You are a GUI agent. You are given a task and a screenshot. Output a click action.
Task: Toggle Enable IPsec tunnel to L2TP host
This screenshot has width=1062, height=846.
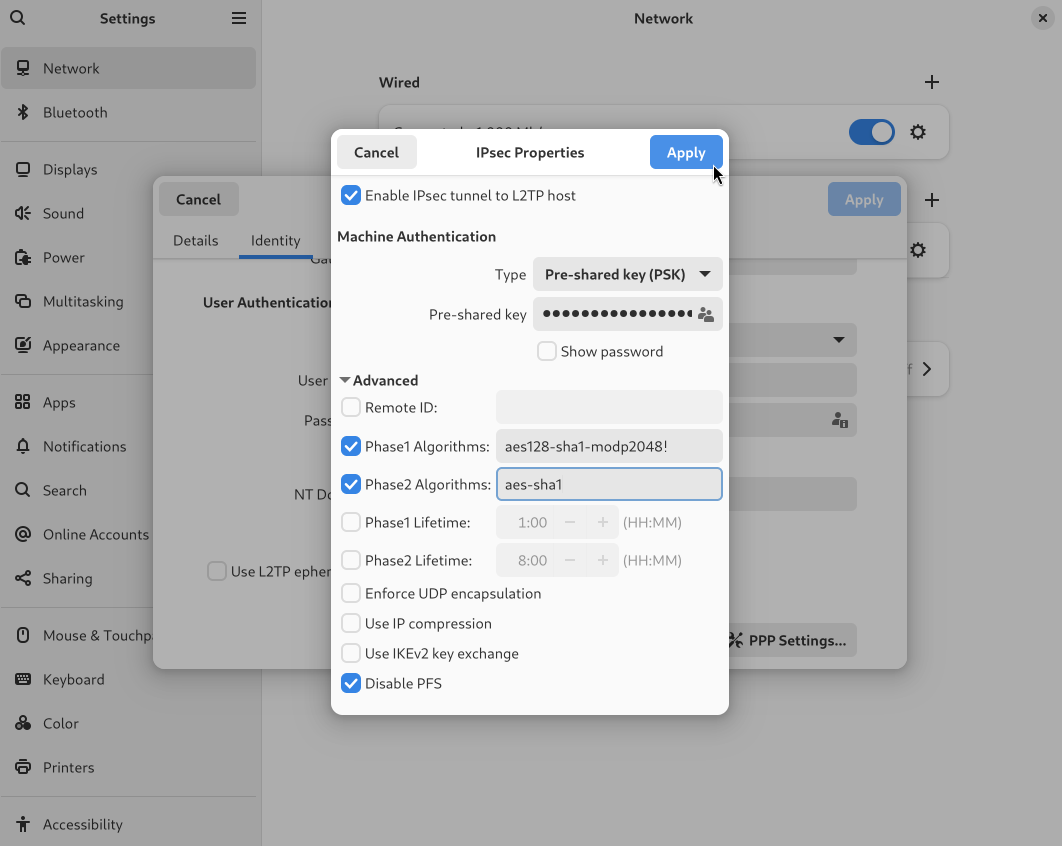pyautogui.click(x=351, y=195)
